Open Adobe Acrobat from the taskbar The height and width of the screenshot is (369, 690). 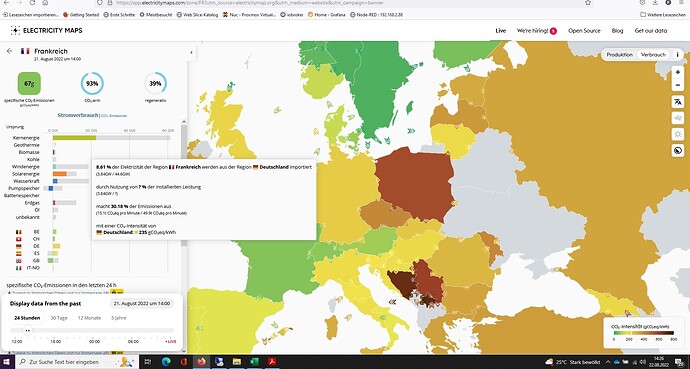coord(272,362)
